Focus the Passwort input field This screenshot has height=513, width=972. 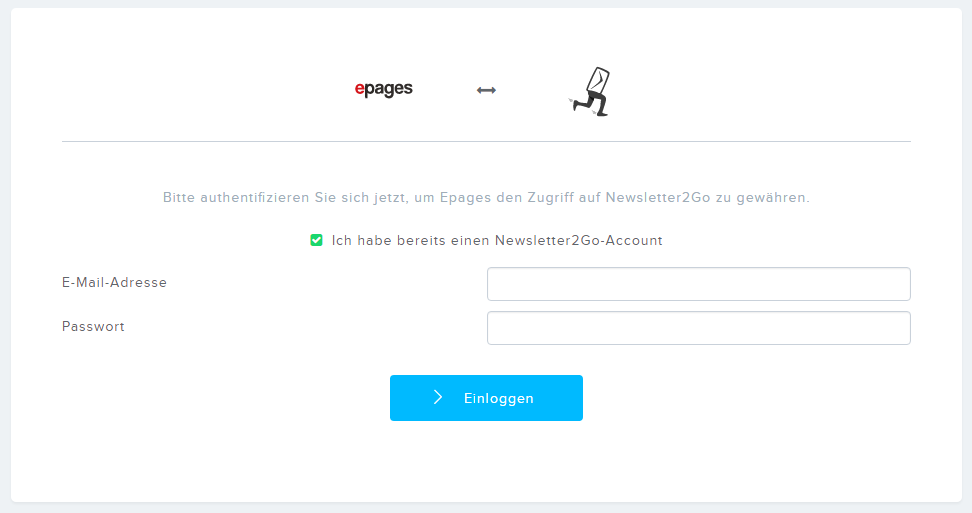pos(699,328)
